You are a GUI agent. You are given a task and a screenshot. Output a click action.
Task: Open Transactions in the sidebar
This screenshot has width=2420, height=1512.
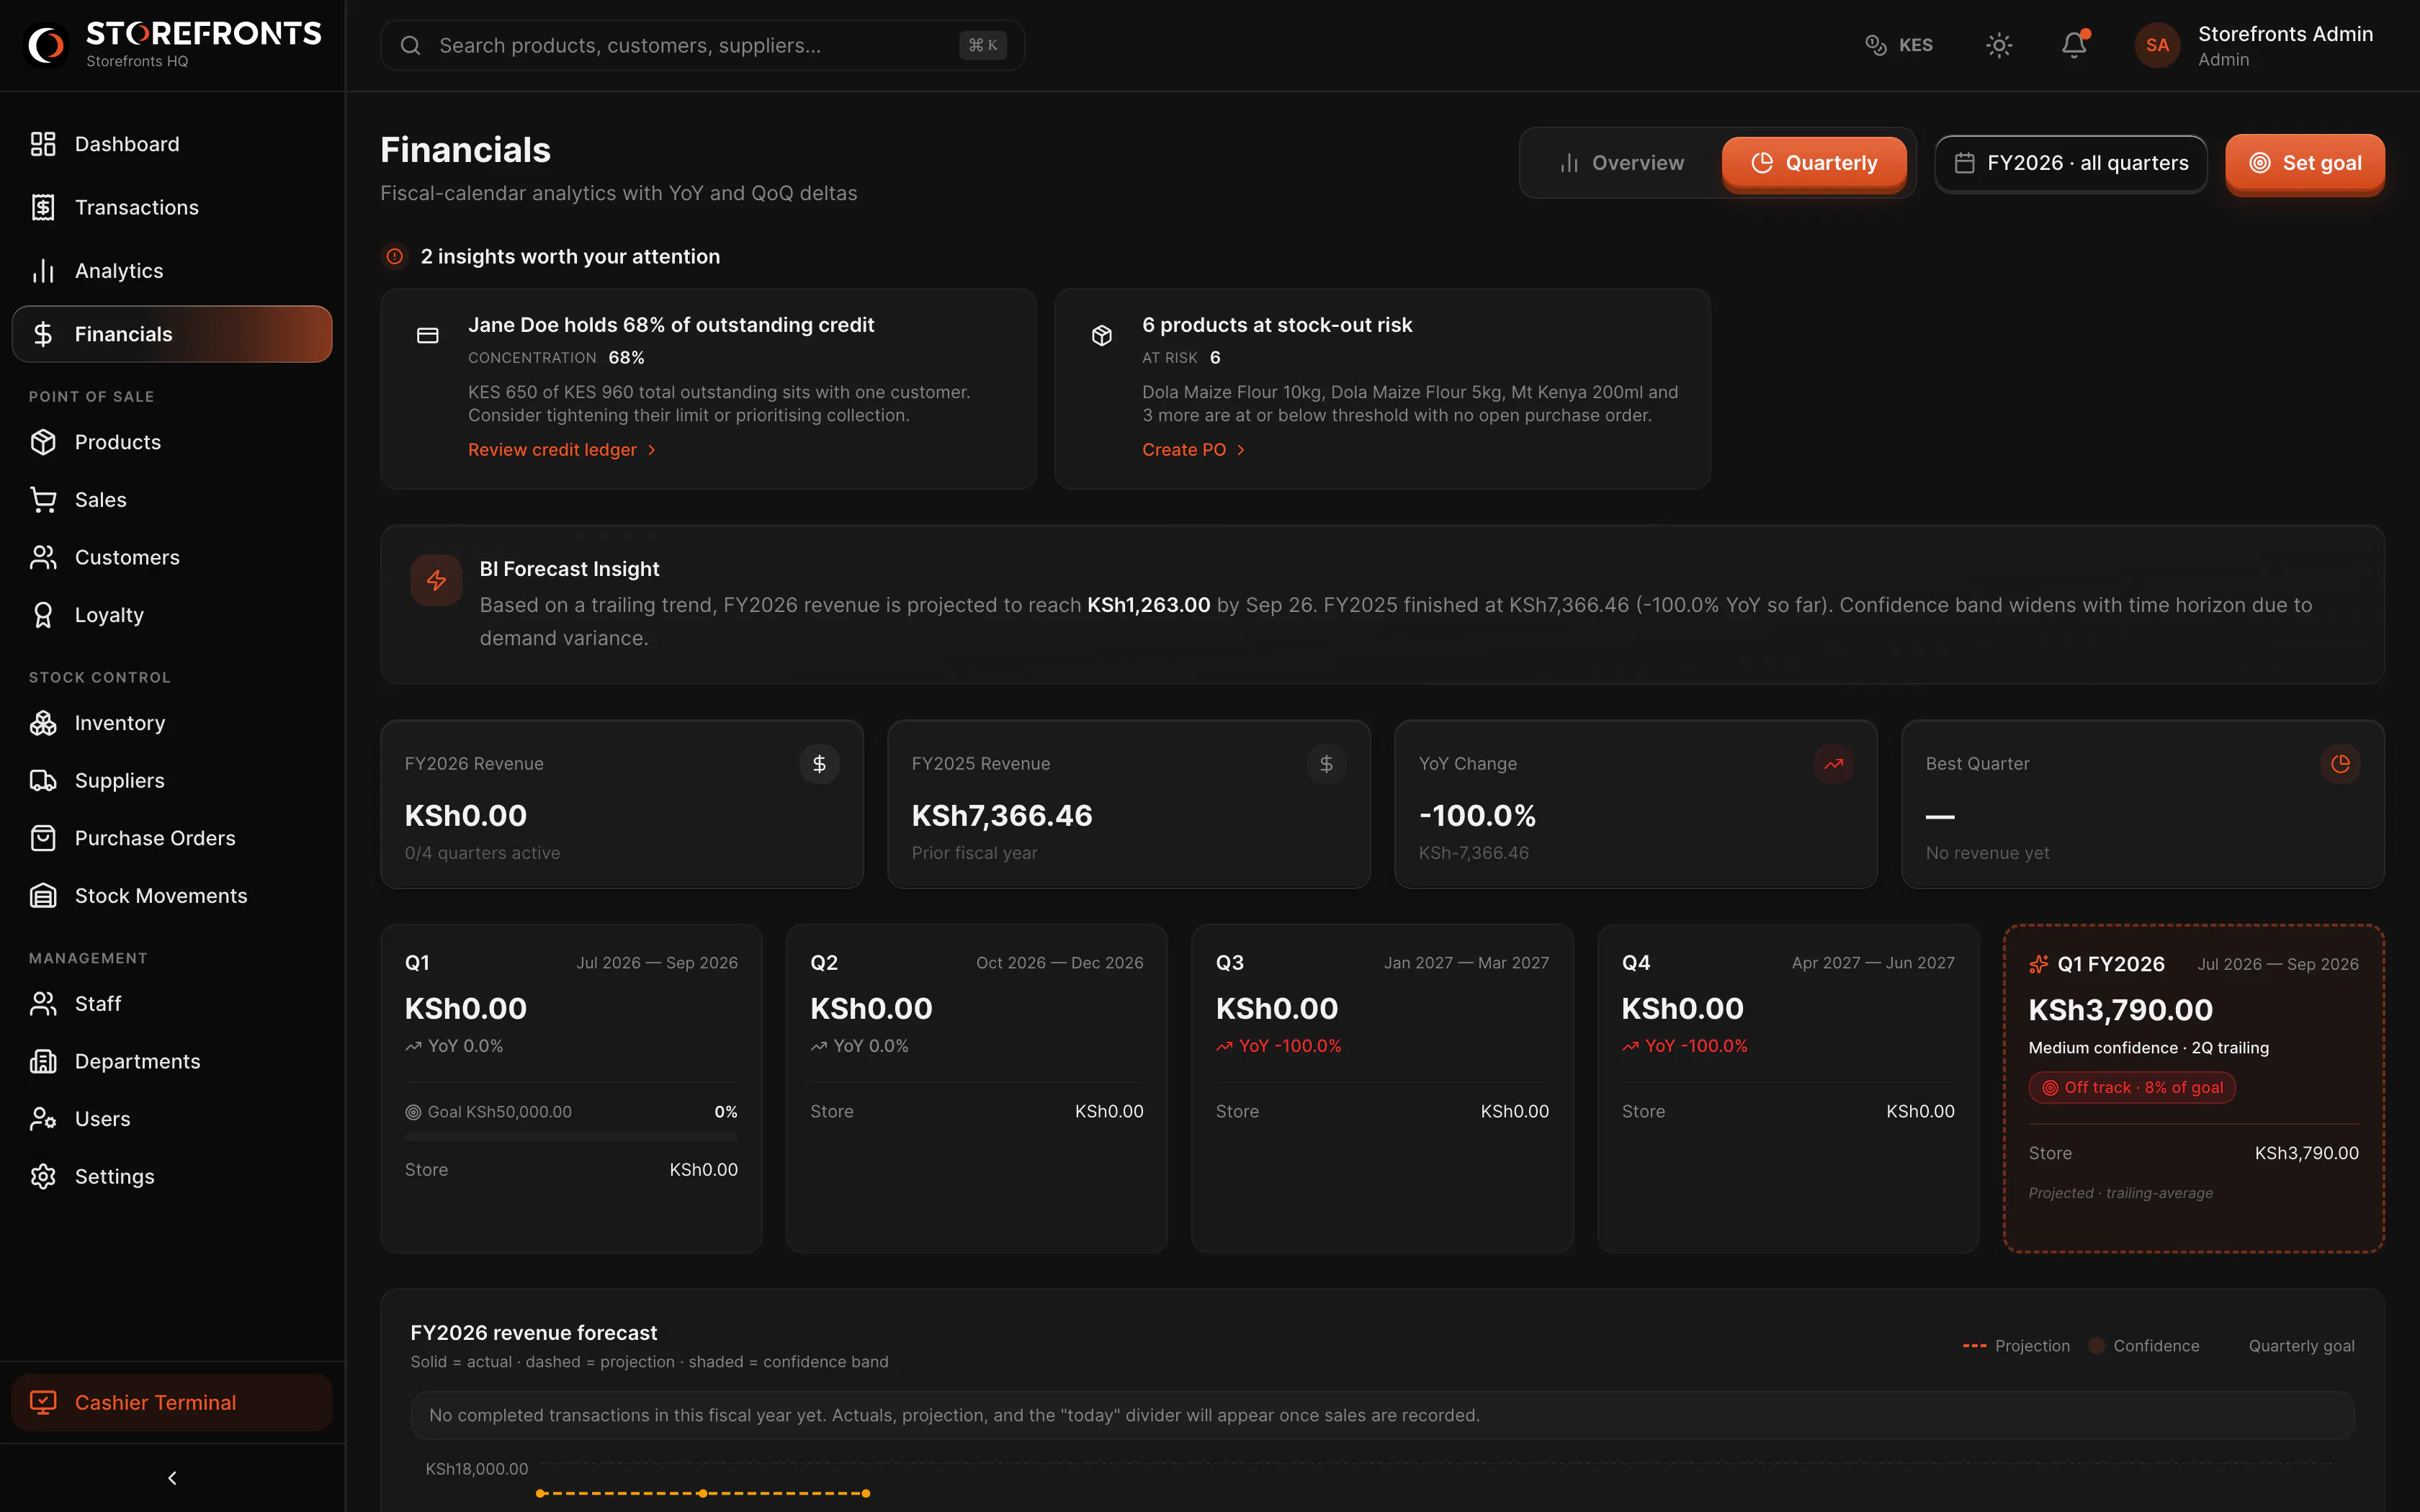(x=172, y=207)
